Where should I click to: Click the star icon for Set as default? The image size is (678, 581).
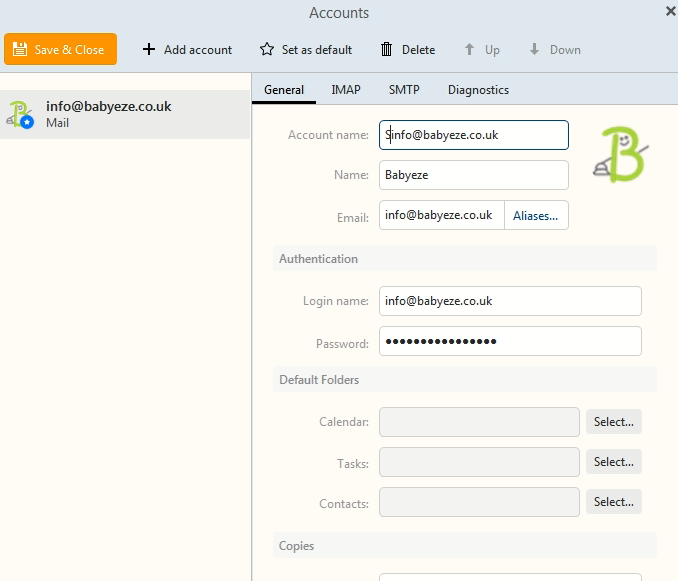pos(267,49)
